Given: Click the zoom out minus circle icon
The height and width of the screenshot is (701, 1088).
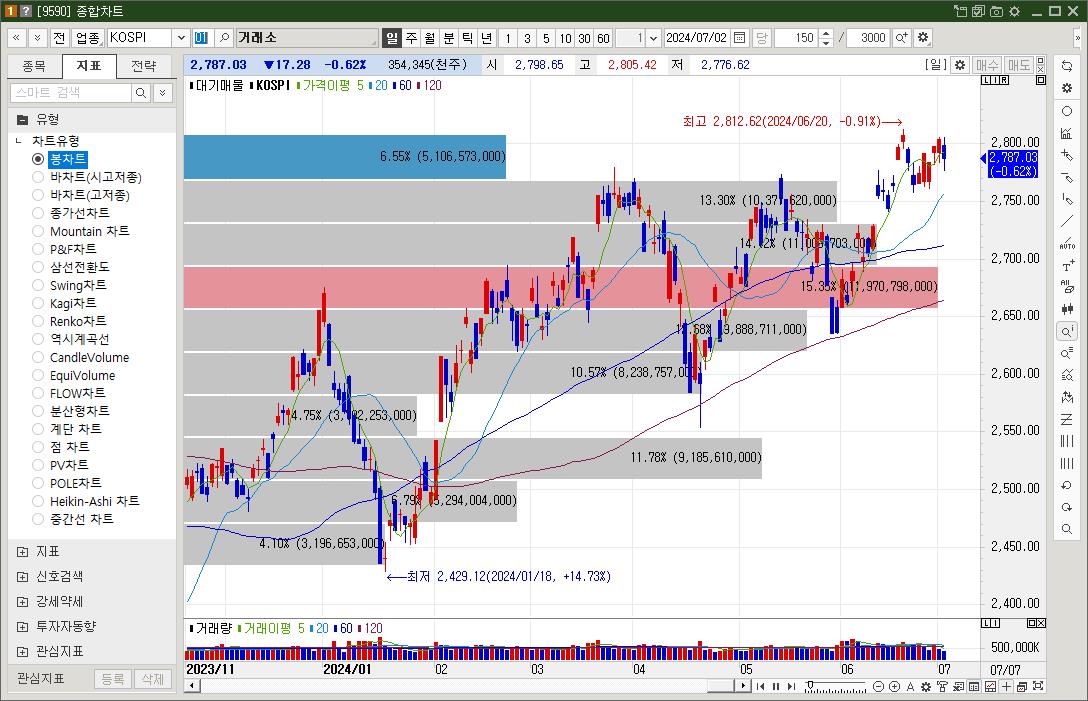Looking at the screenshot, I should [x=878, y=686].
